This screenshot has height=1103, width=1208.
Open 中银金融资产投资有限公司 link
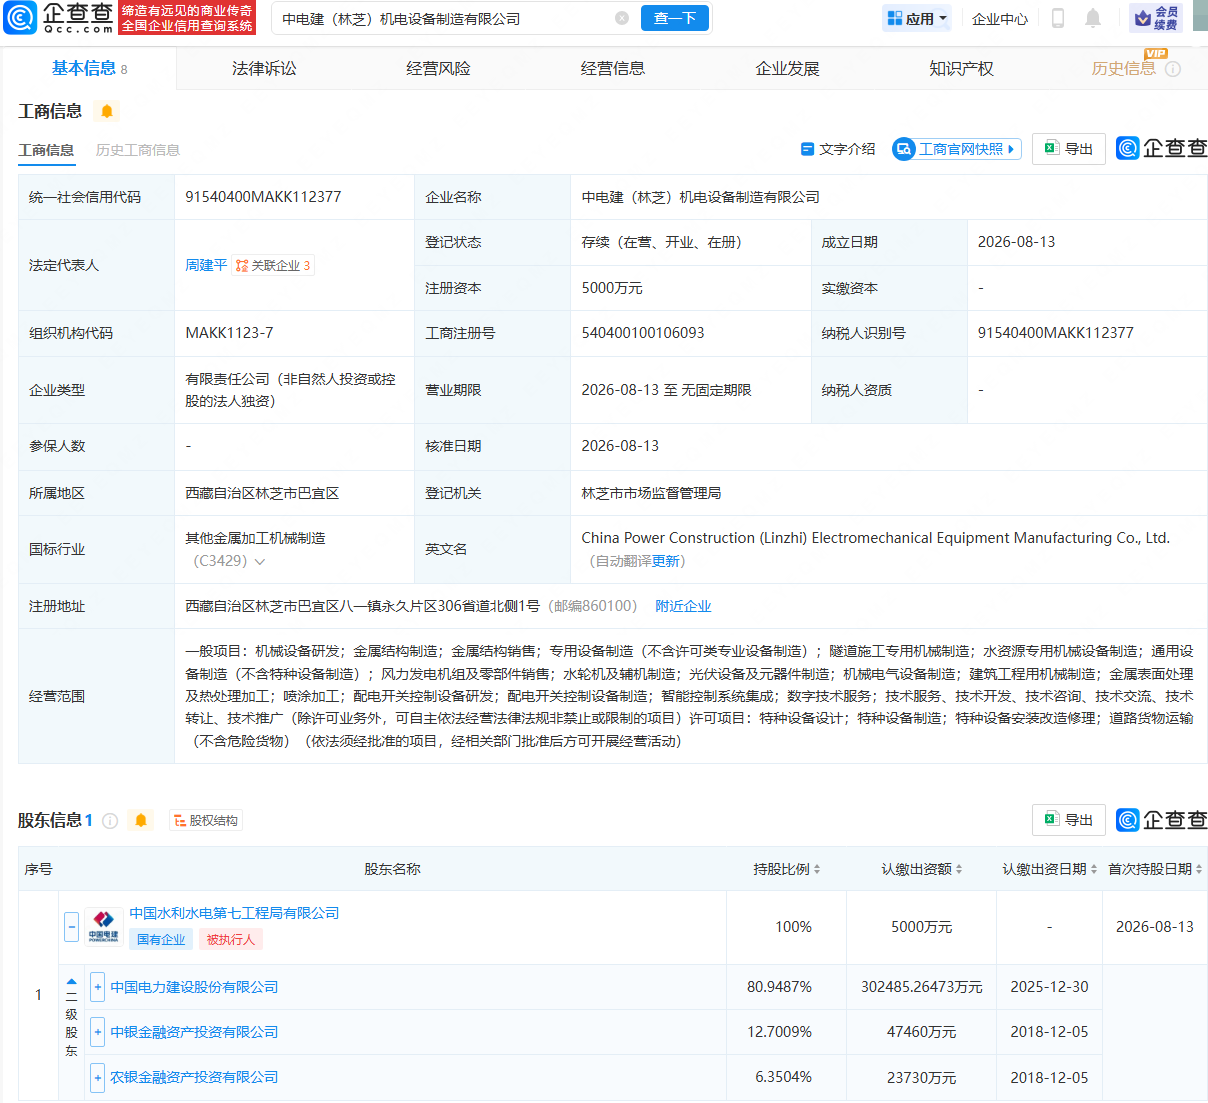pyautogui.click(x=194, y=1032)
